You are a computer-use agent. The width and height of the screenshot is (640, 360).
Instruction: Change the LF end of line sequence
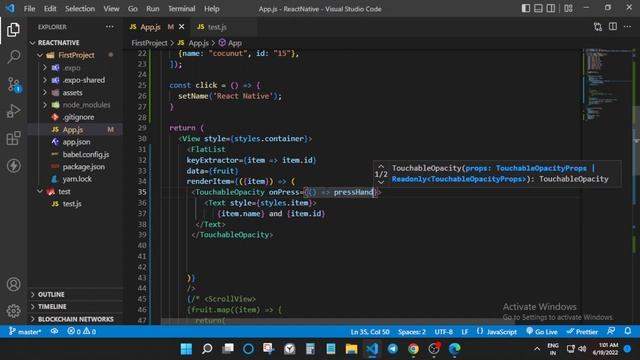pos(465,332)
